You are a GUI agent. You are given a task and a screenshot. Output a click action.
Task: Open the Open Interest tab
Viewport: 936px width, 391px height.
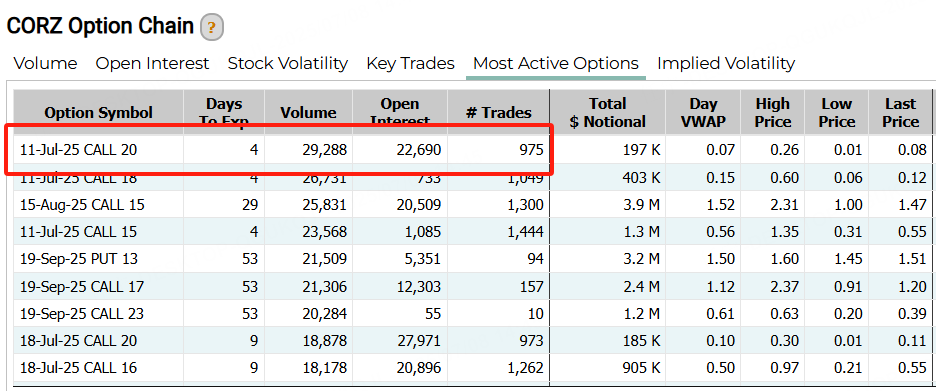click(152, 63)
